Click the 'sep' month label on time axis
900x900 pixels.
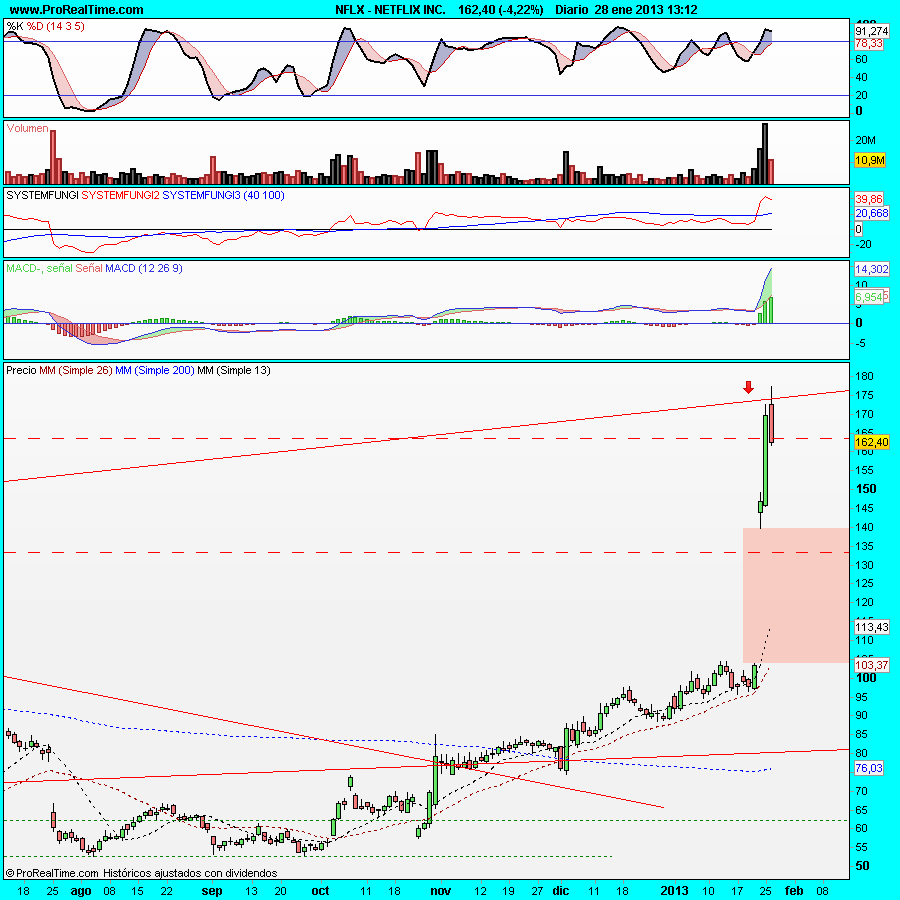[x=212, y=891]
